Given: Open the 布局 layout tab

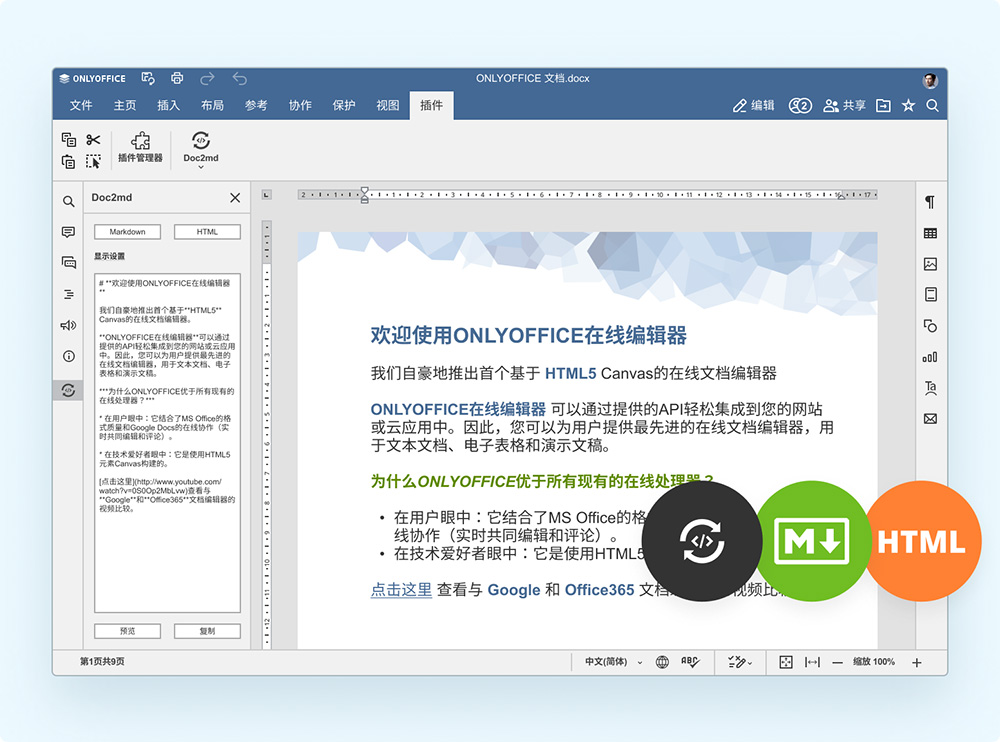Looking at the screenshot, I should click(x=212, y=105).
